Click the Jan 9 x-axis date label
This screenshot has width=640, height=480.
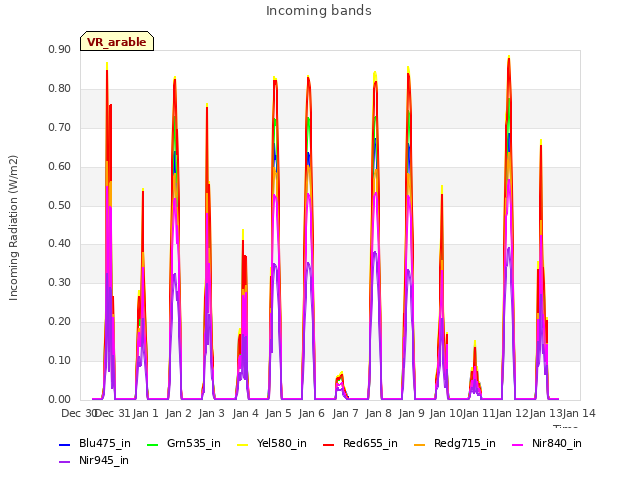pyautogui.click(x=412, y=413)
